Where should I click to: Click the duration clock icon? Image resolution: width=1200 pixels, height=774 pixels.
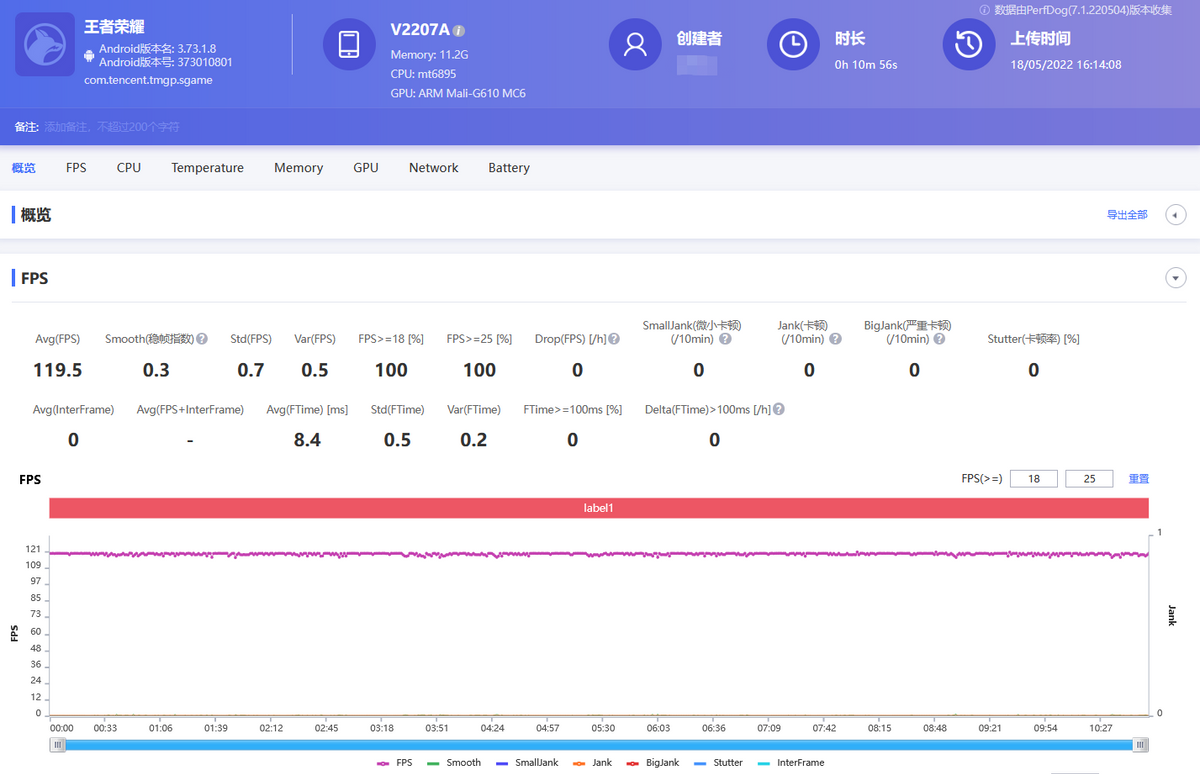click(x=793, y=44)
